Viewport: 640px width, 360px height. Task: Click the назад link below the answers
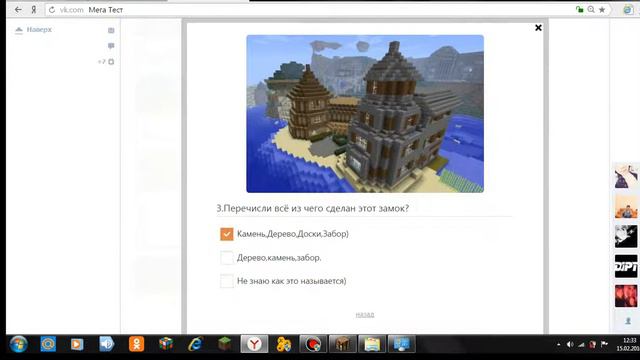(x=365, y=314)
